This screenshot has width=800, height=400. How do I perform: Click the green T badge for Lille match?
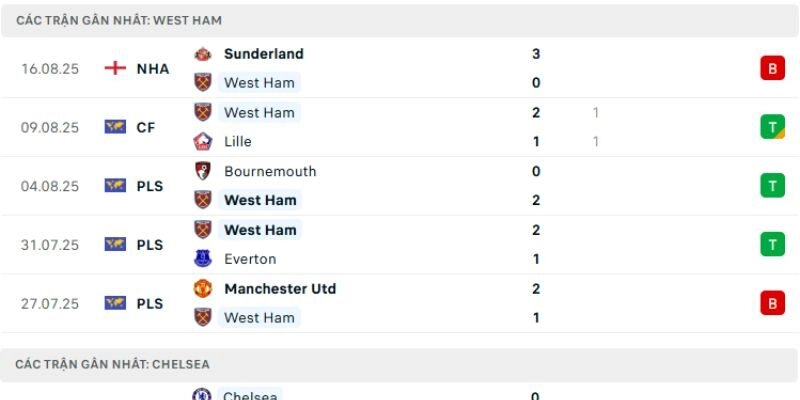tap(771, 127)
